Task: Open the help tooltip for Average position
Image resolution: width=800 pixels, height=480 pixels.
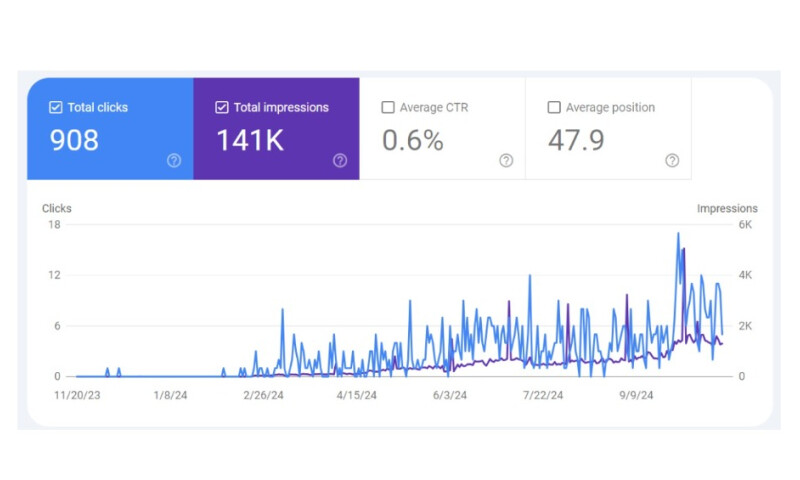Action: (672, 160)
